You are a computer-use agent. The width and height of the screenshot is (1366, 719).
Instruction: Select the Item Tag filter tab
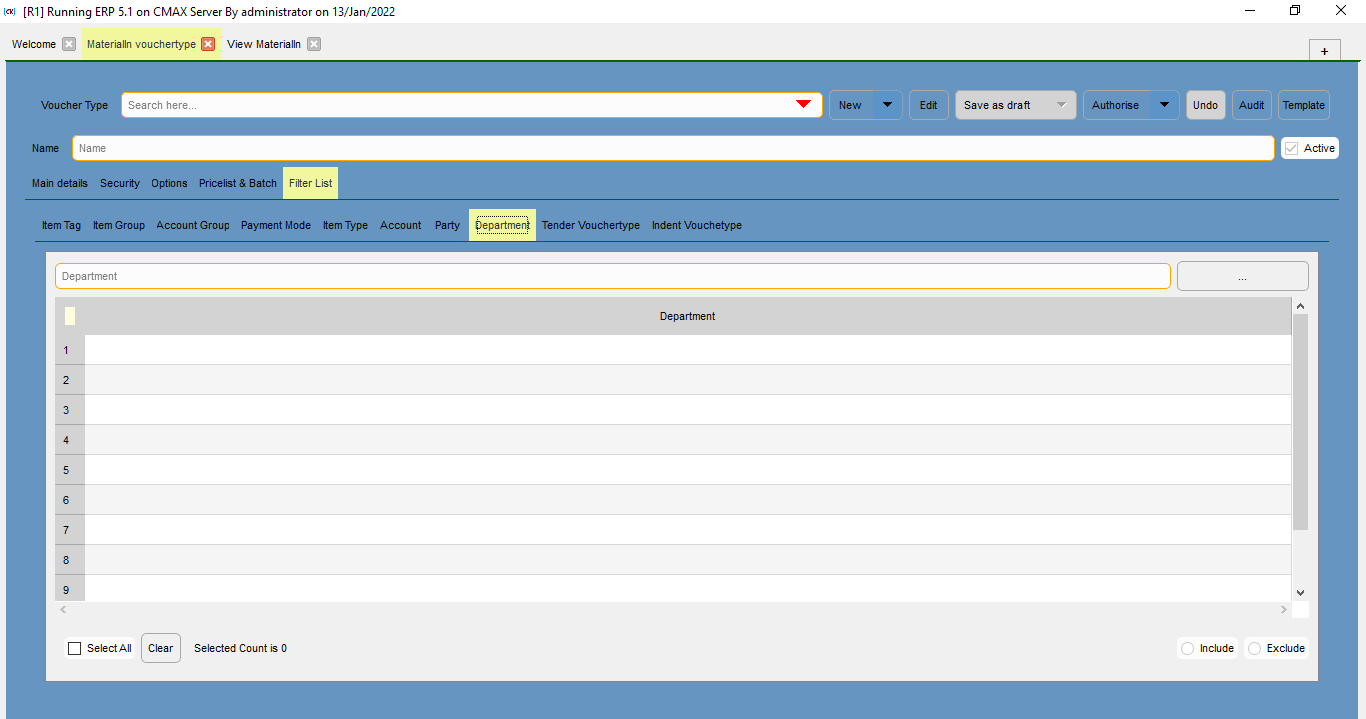point(61,225)
